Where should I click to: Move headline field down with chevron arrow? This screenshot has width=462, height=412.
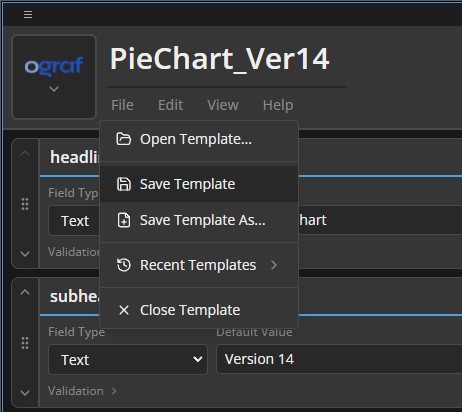tap(25, 254)
